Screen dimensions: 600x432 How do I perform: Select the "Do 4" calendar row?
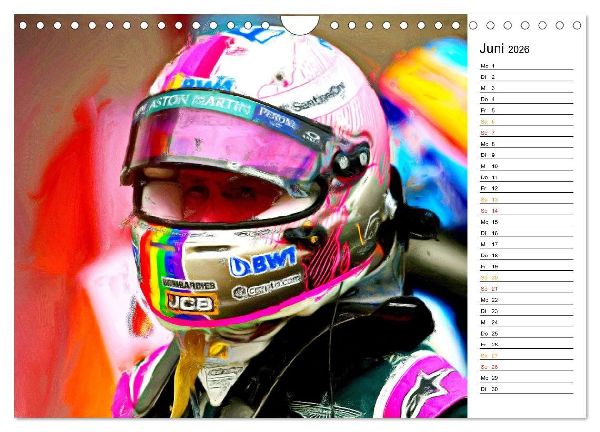[527, 99]
